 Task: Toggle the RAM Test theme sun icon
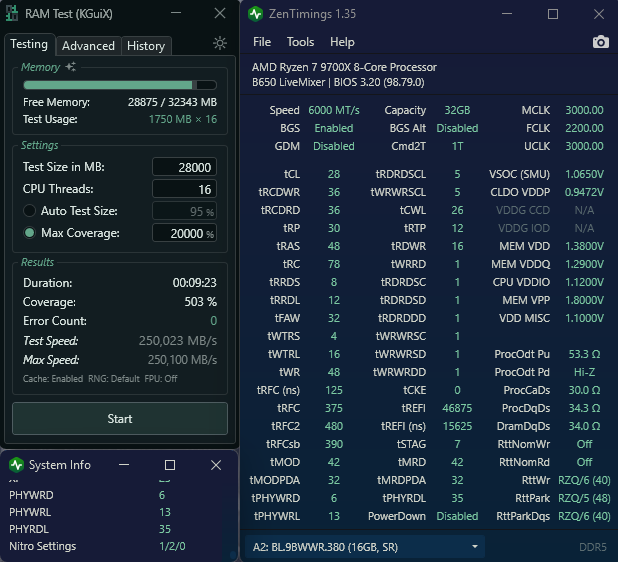[x=220, y=43]
